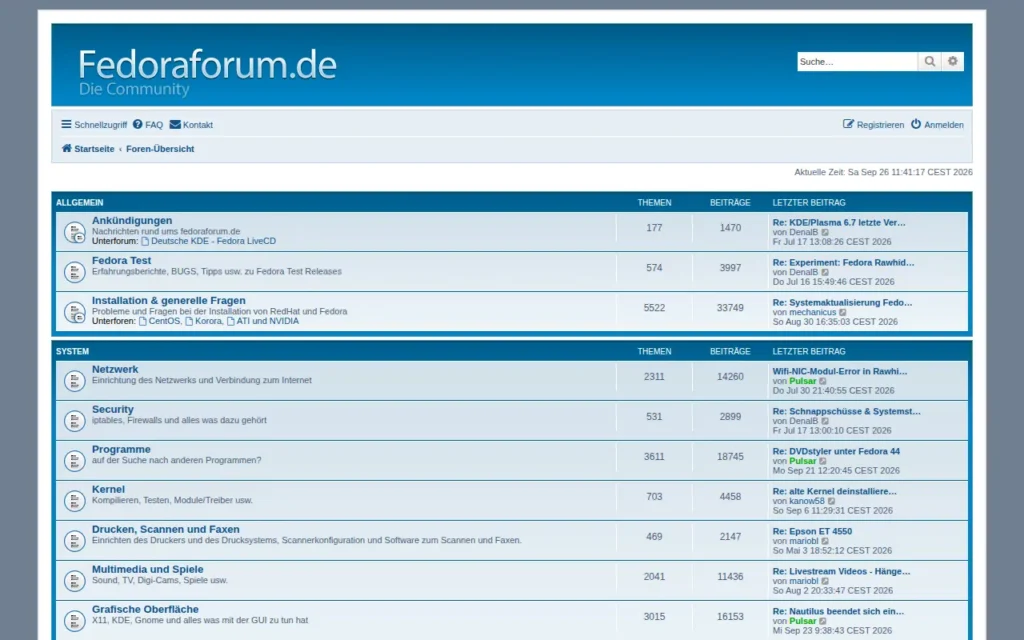View latest post icon in Netzwerk row
Image resolution: width=1024 pixels, height=640 pixels.
pyautogui.click(x=823, y=381)
